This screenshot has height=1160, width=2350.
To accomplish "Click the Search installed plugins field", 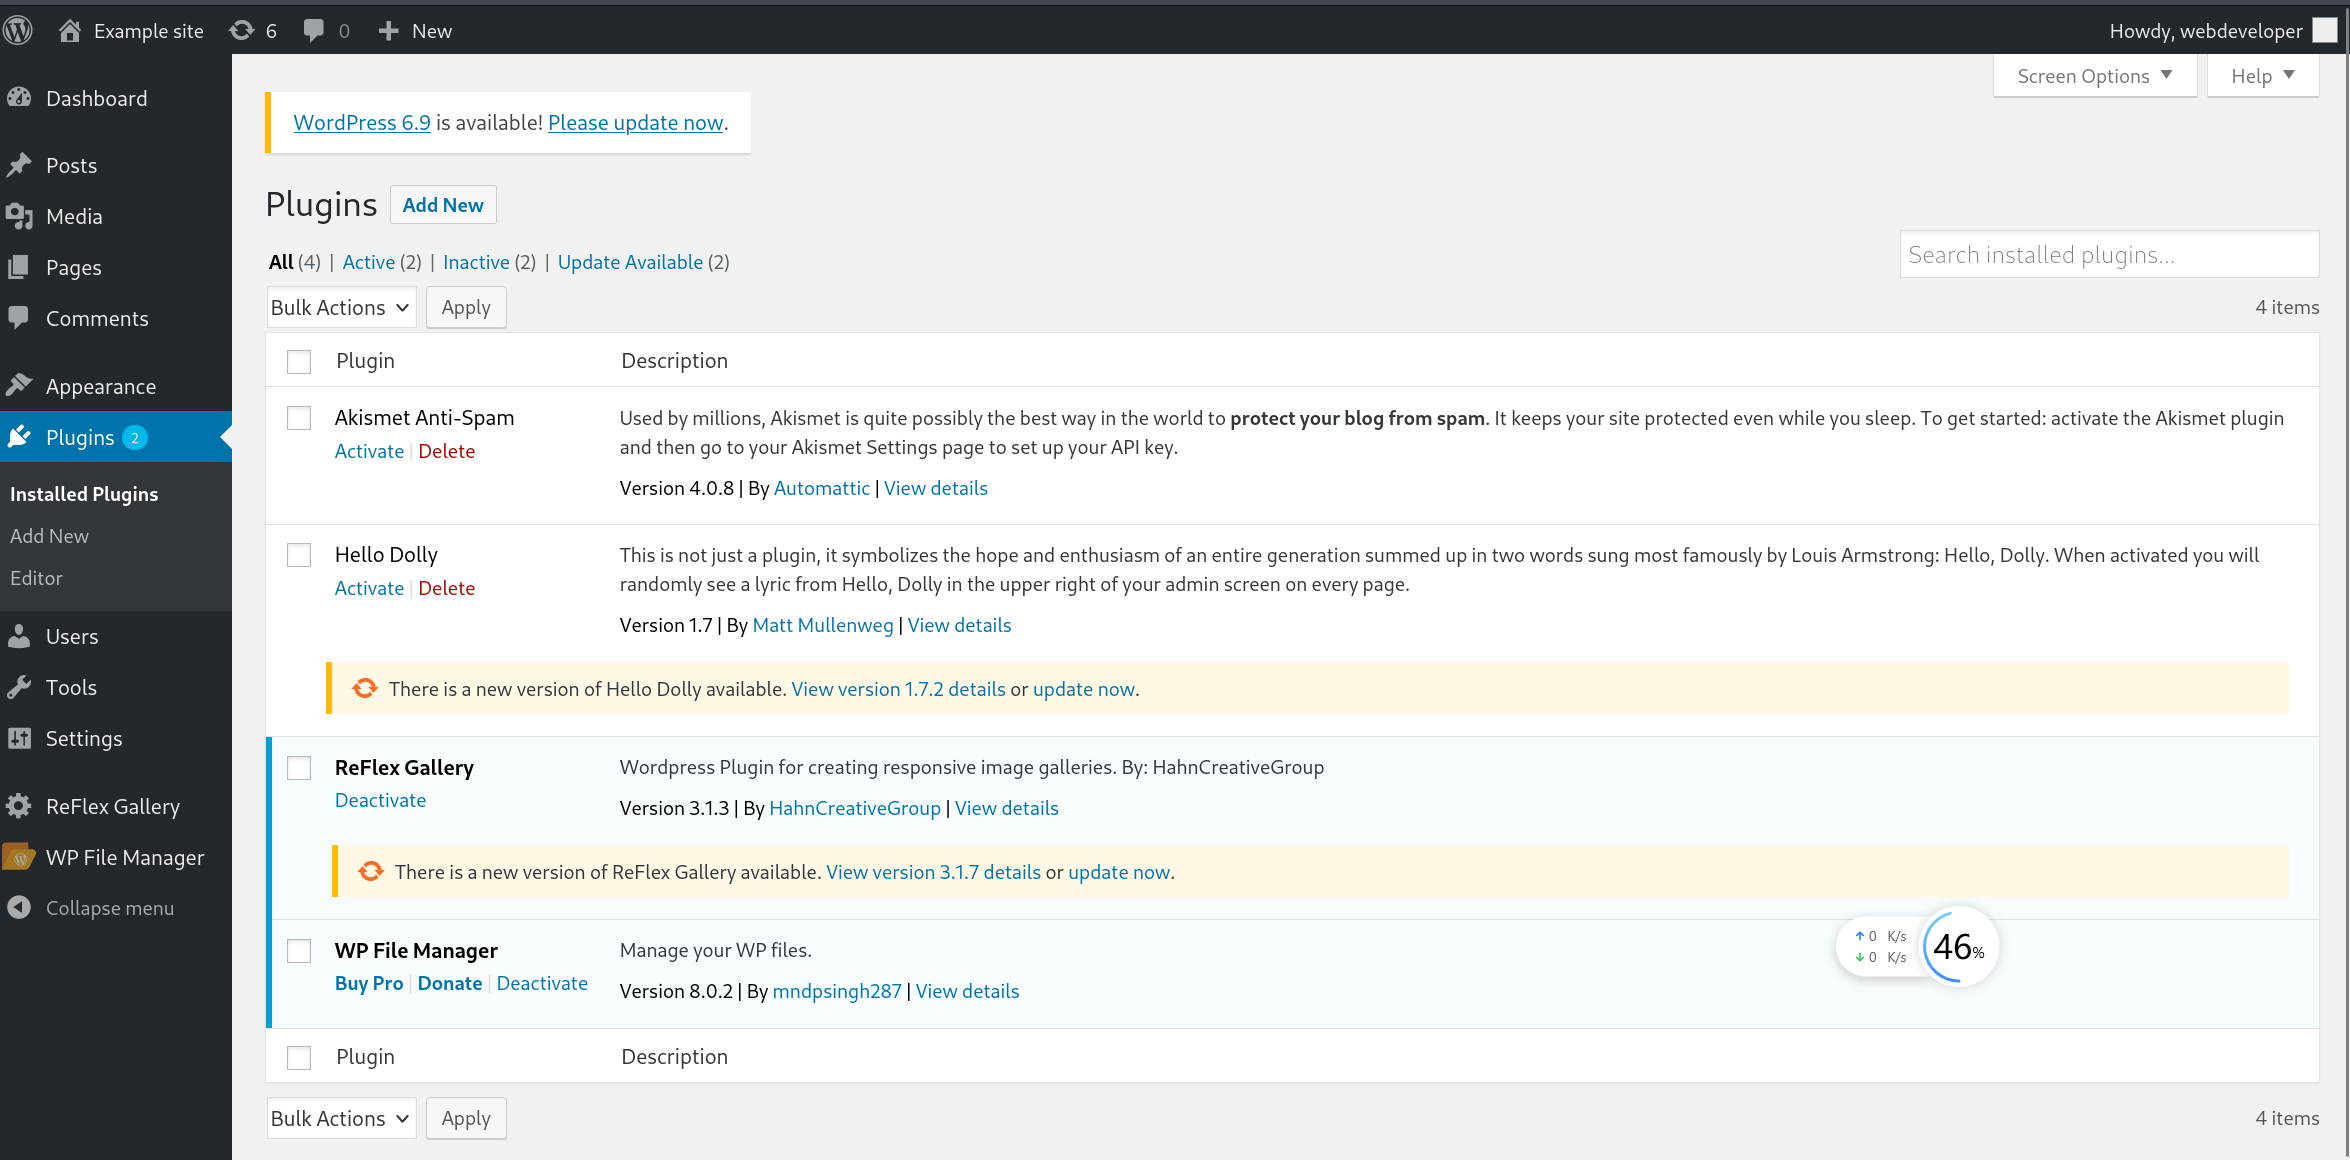I will (2108, 255).
